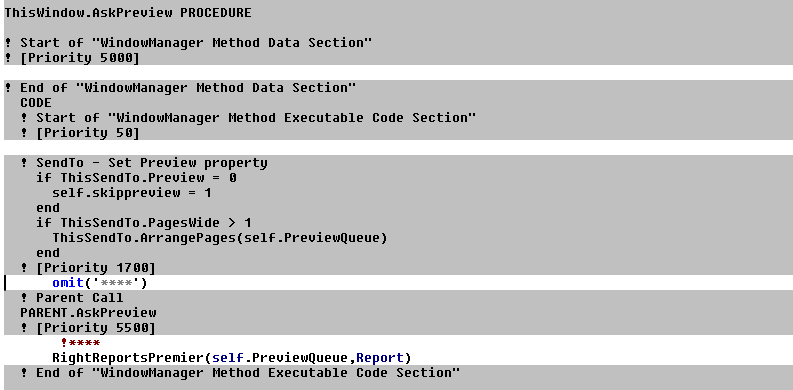
Task: Click the 'if ThisSendTo.PagesWide > 1' line
Action: 144,223
